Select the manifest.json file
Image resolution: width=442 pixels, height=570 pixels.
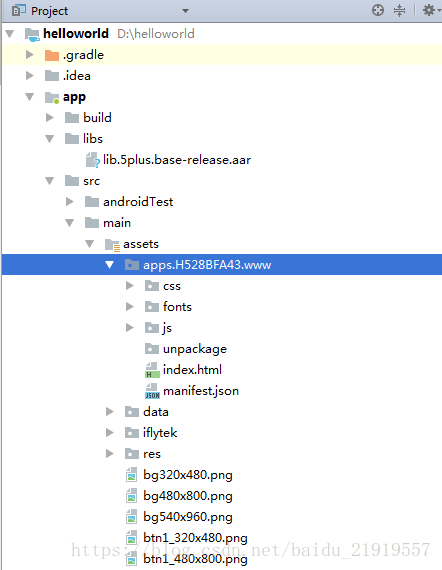pyautogui.click(x=201, y=391)
